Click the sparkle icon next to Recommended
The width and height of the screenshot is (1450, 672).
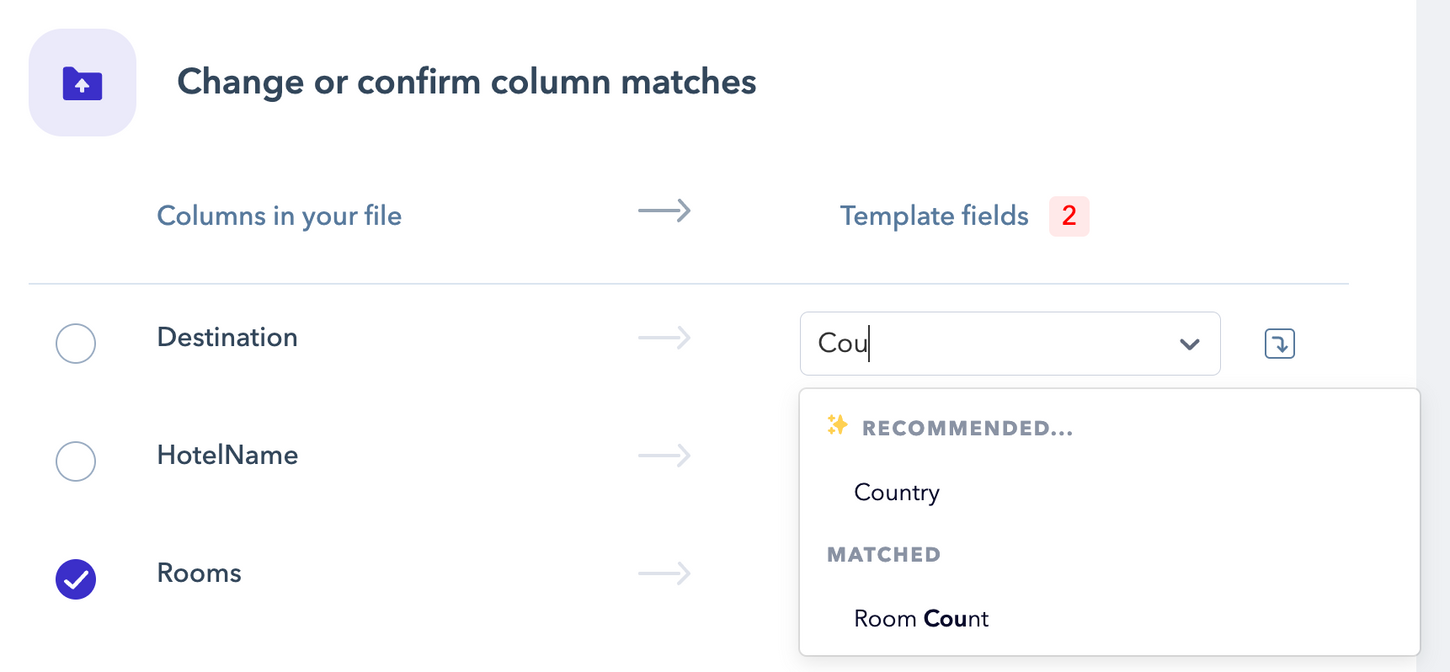point(837,427)
